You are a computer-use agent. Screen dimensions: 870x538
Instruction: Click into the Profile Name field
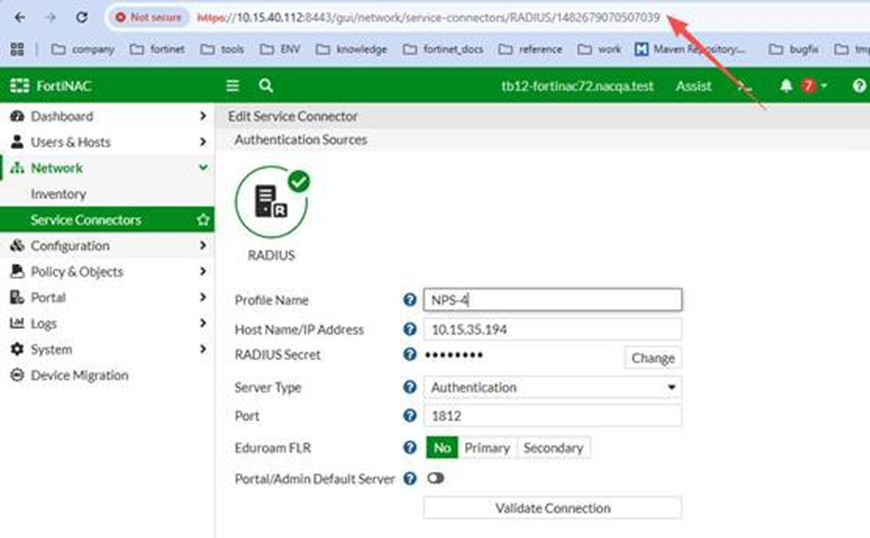click(553, 300)
